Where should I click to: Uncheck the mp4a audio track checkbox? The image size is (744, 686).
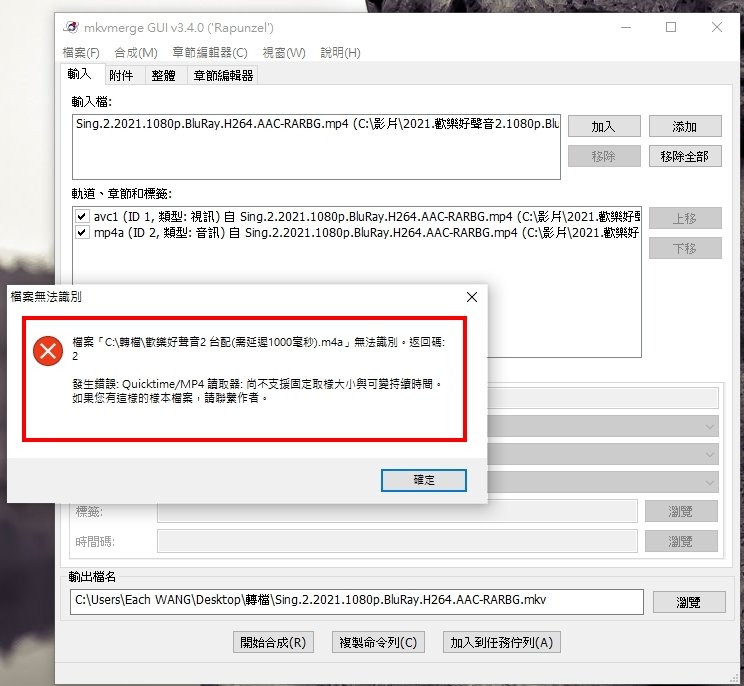pos(82,232)
